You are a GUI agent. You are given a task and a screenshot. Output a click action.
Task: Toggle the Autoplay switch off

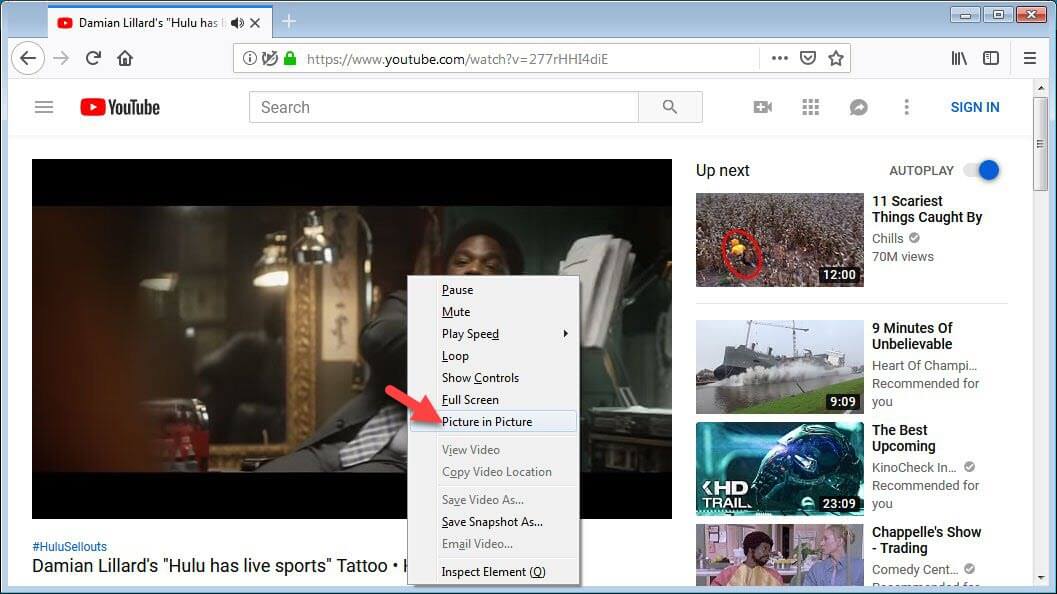(982, 170)
